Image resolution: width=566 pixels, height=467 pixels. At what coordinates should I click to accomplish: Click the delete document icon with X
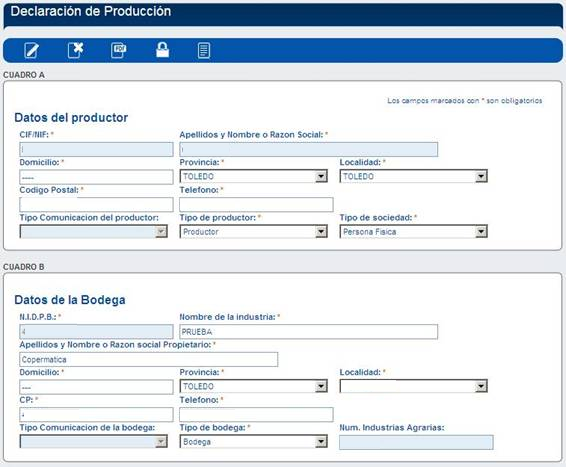point(75,50)
